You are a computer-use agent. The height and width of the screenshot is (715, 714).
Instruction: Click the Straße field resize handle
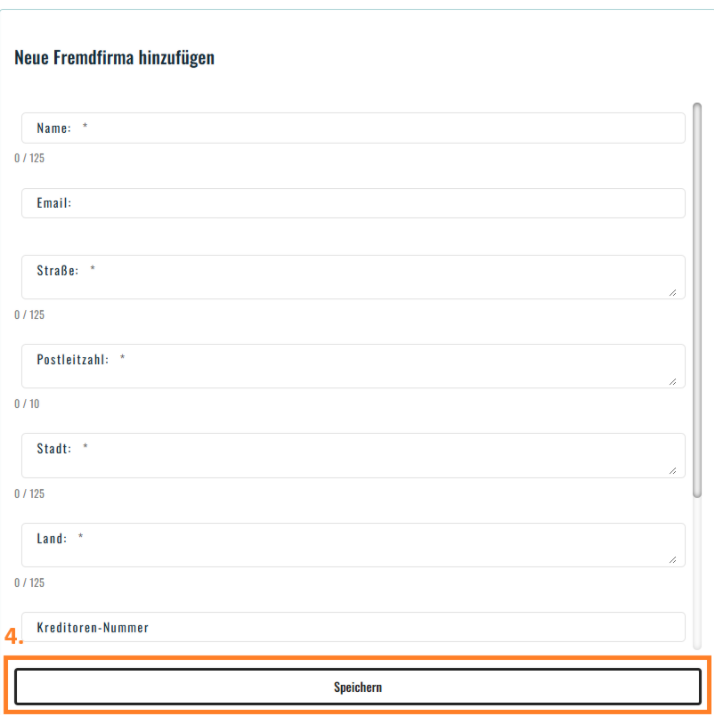(673, 293)
